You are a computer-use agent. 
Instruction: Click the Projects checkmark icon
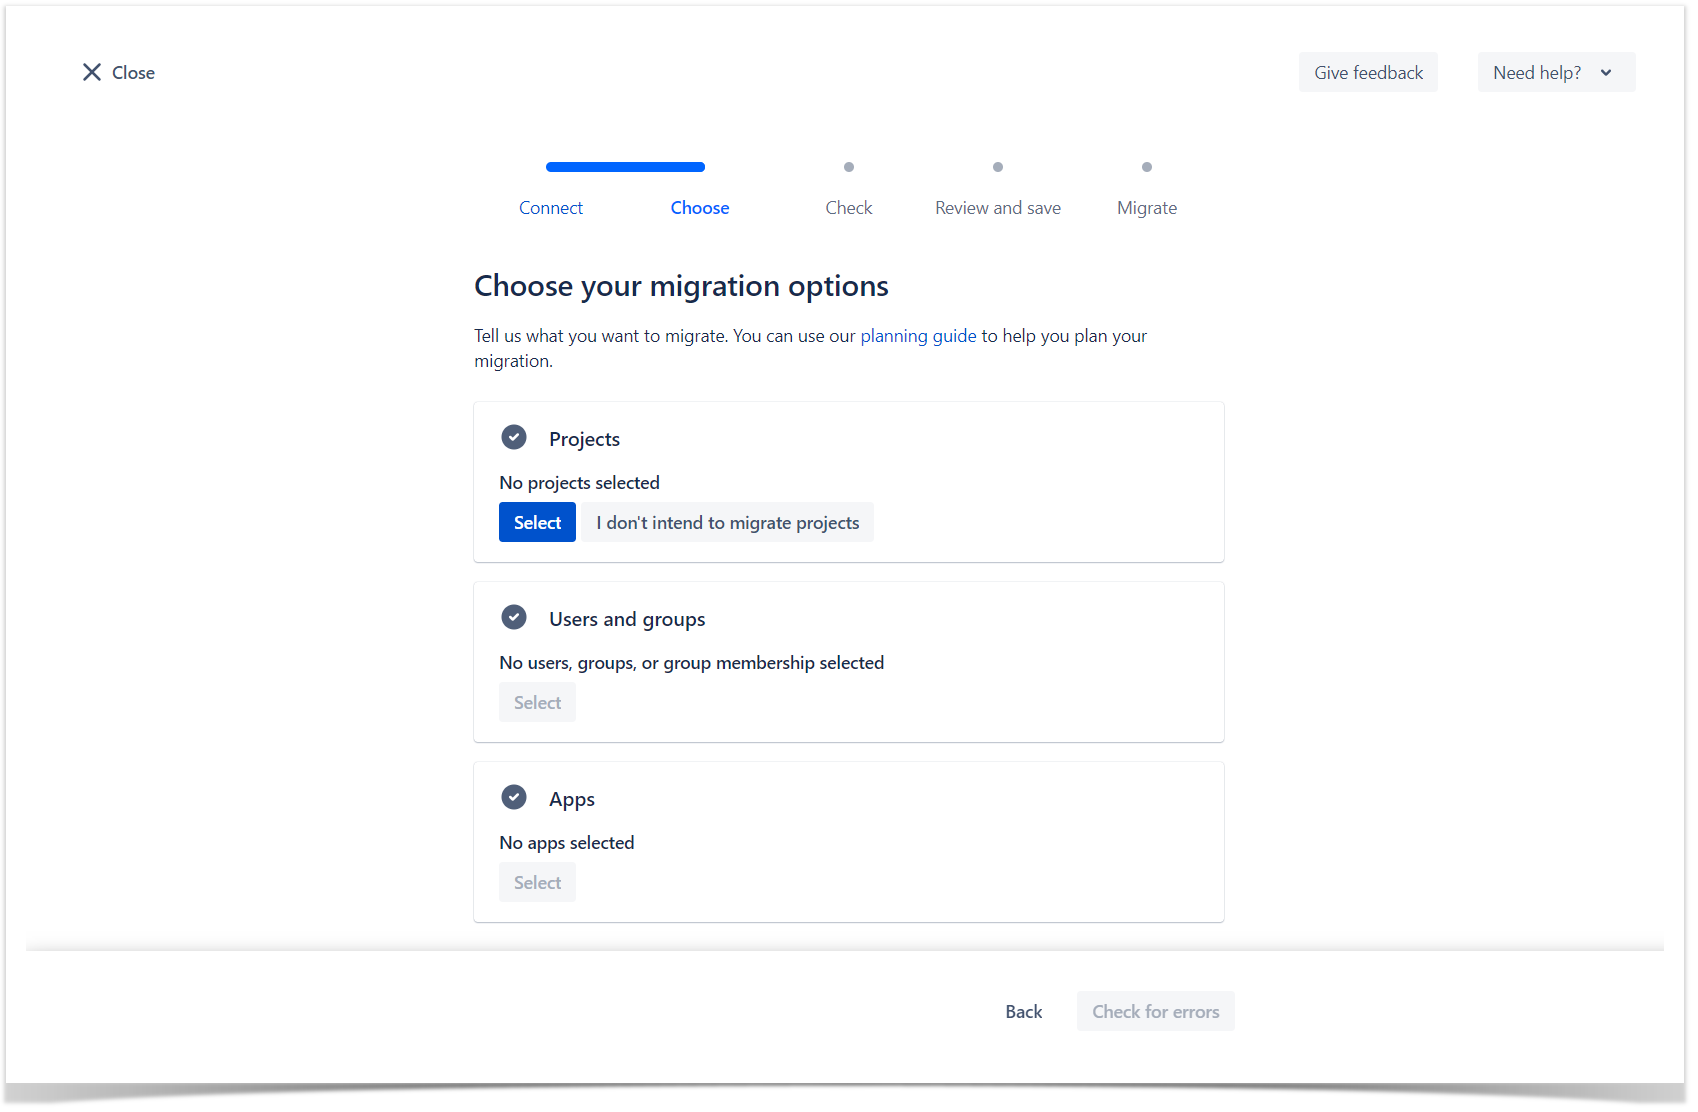[514, 438]
